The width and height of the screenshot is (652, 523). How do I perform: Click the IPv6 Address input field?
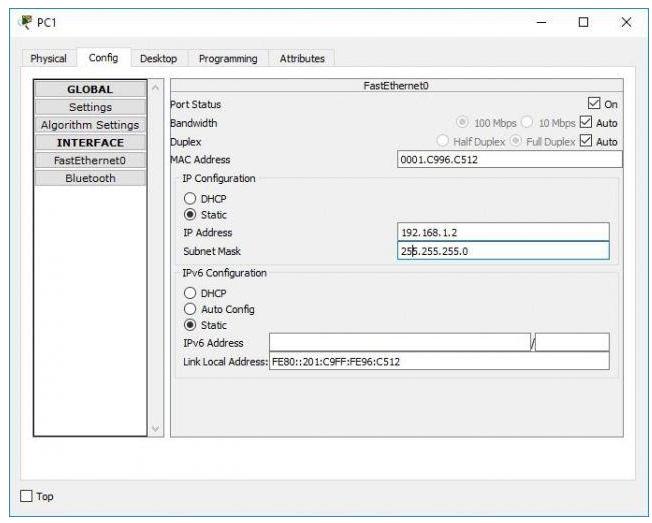400,343
